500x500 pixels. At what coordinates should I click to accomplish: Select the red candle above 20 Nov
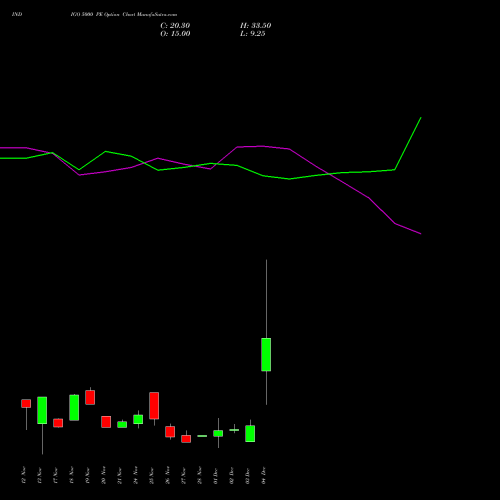106,422
